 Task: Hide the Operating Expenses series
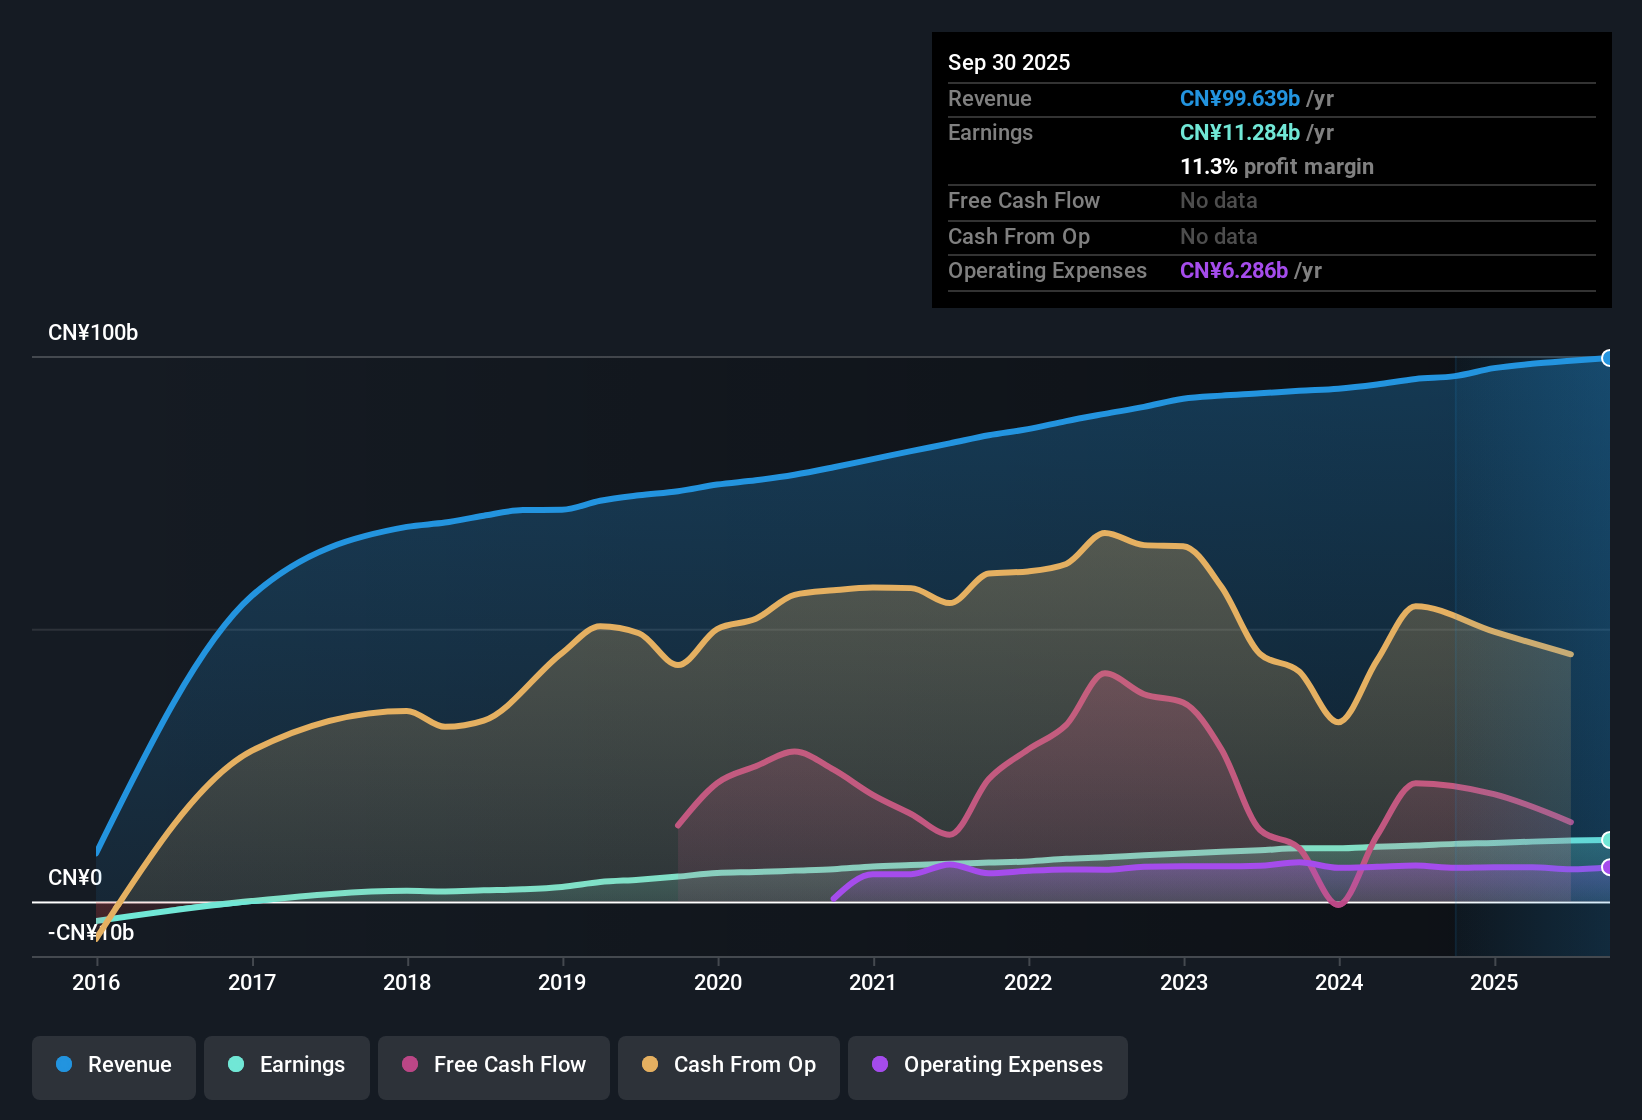pos(988,1065)
